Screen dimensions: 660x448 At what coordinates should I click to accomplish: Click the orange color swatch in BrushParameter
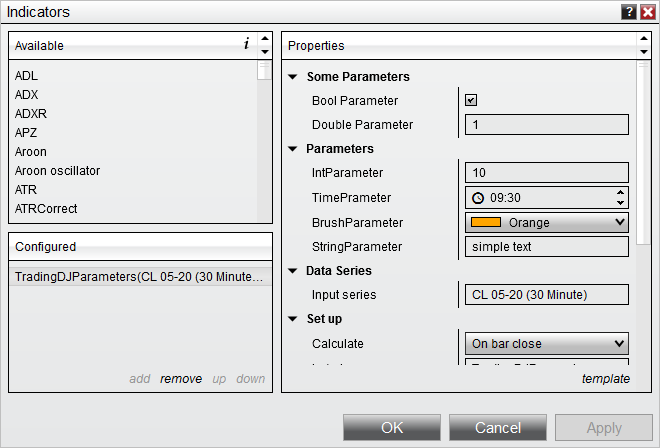point(486,222)
